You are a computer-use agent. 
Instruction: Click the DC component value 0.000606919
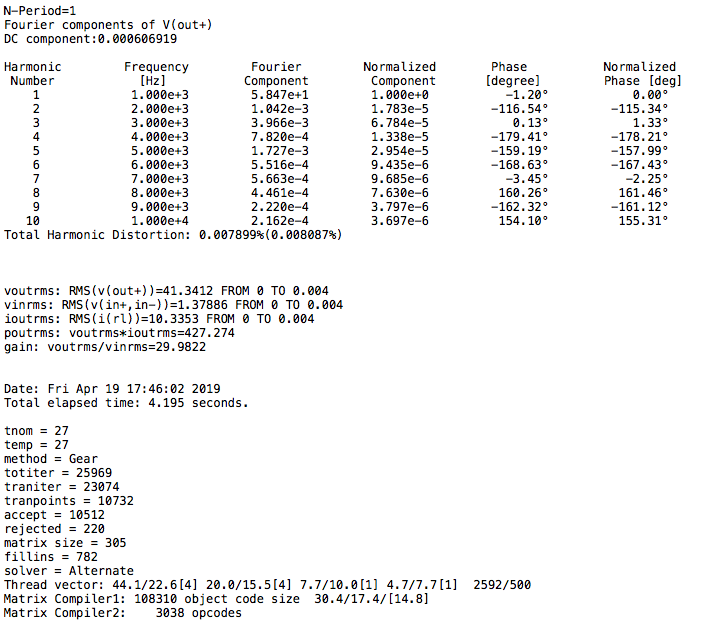137,39
